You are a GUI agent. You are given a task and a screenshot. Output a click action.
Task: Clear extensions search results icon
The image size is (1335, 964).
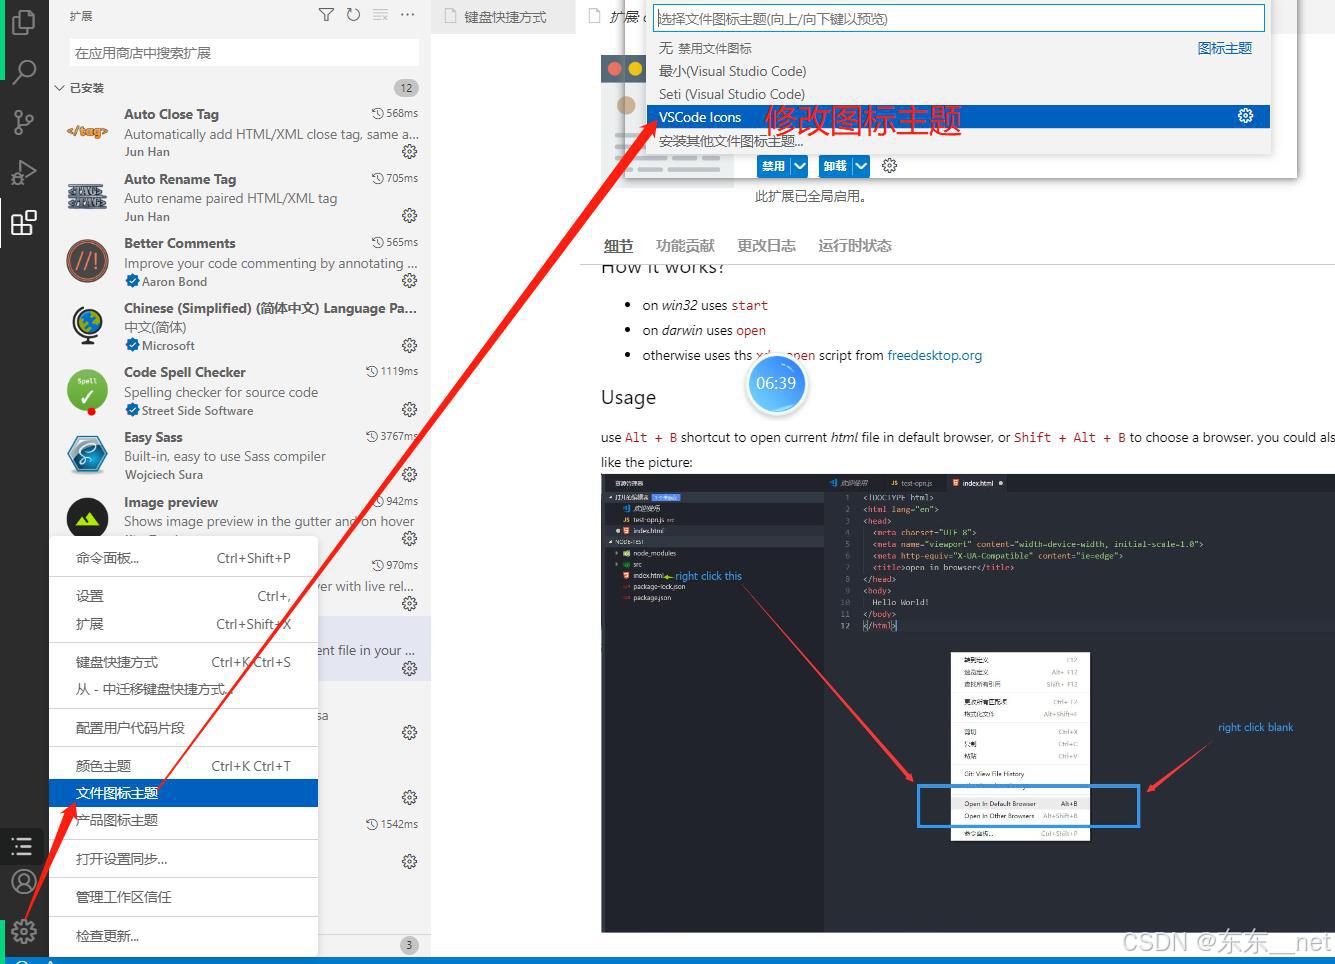click(380, 15)
